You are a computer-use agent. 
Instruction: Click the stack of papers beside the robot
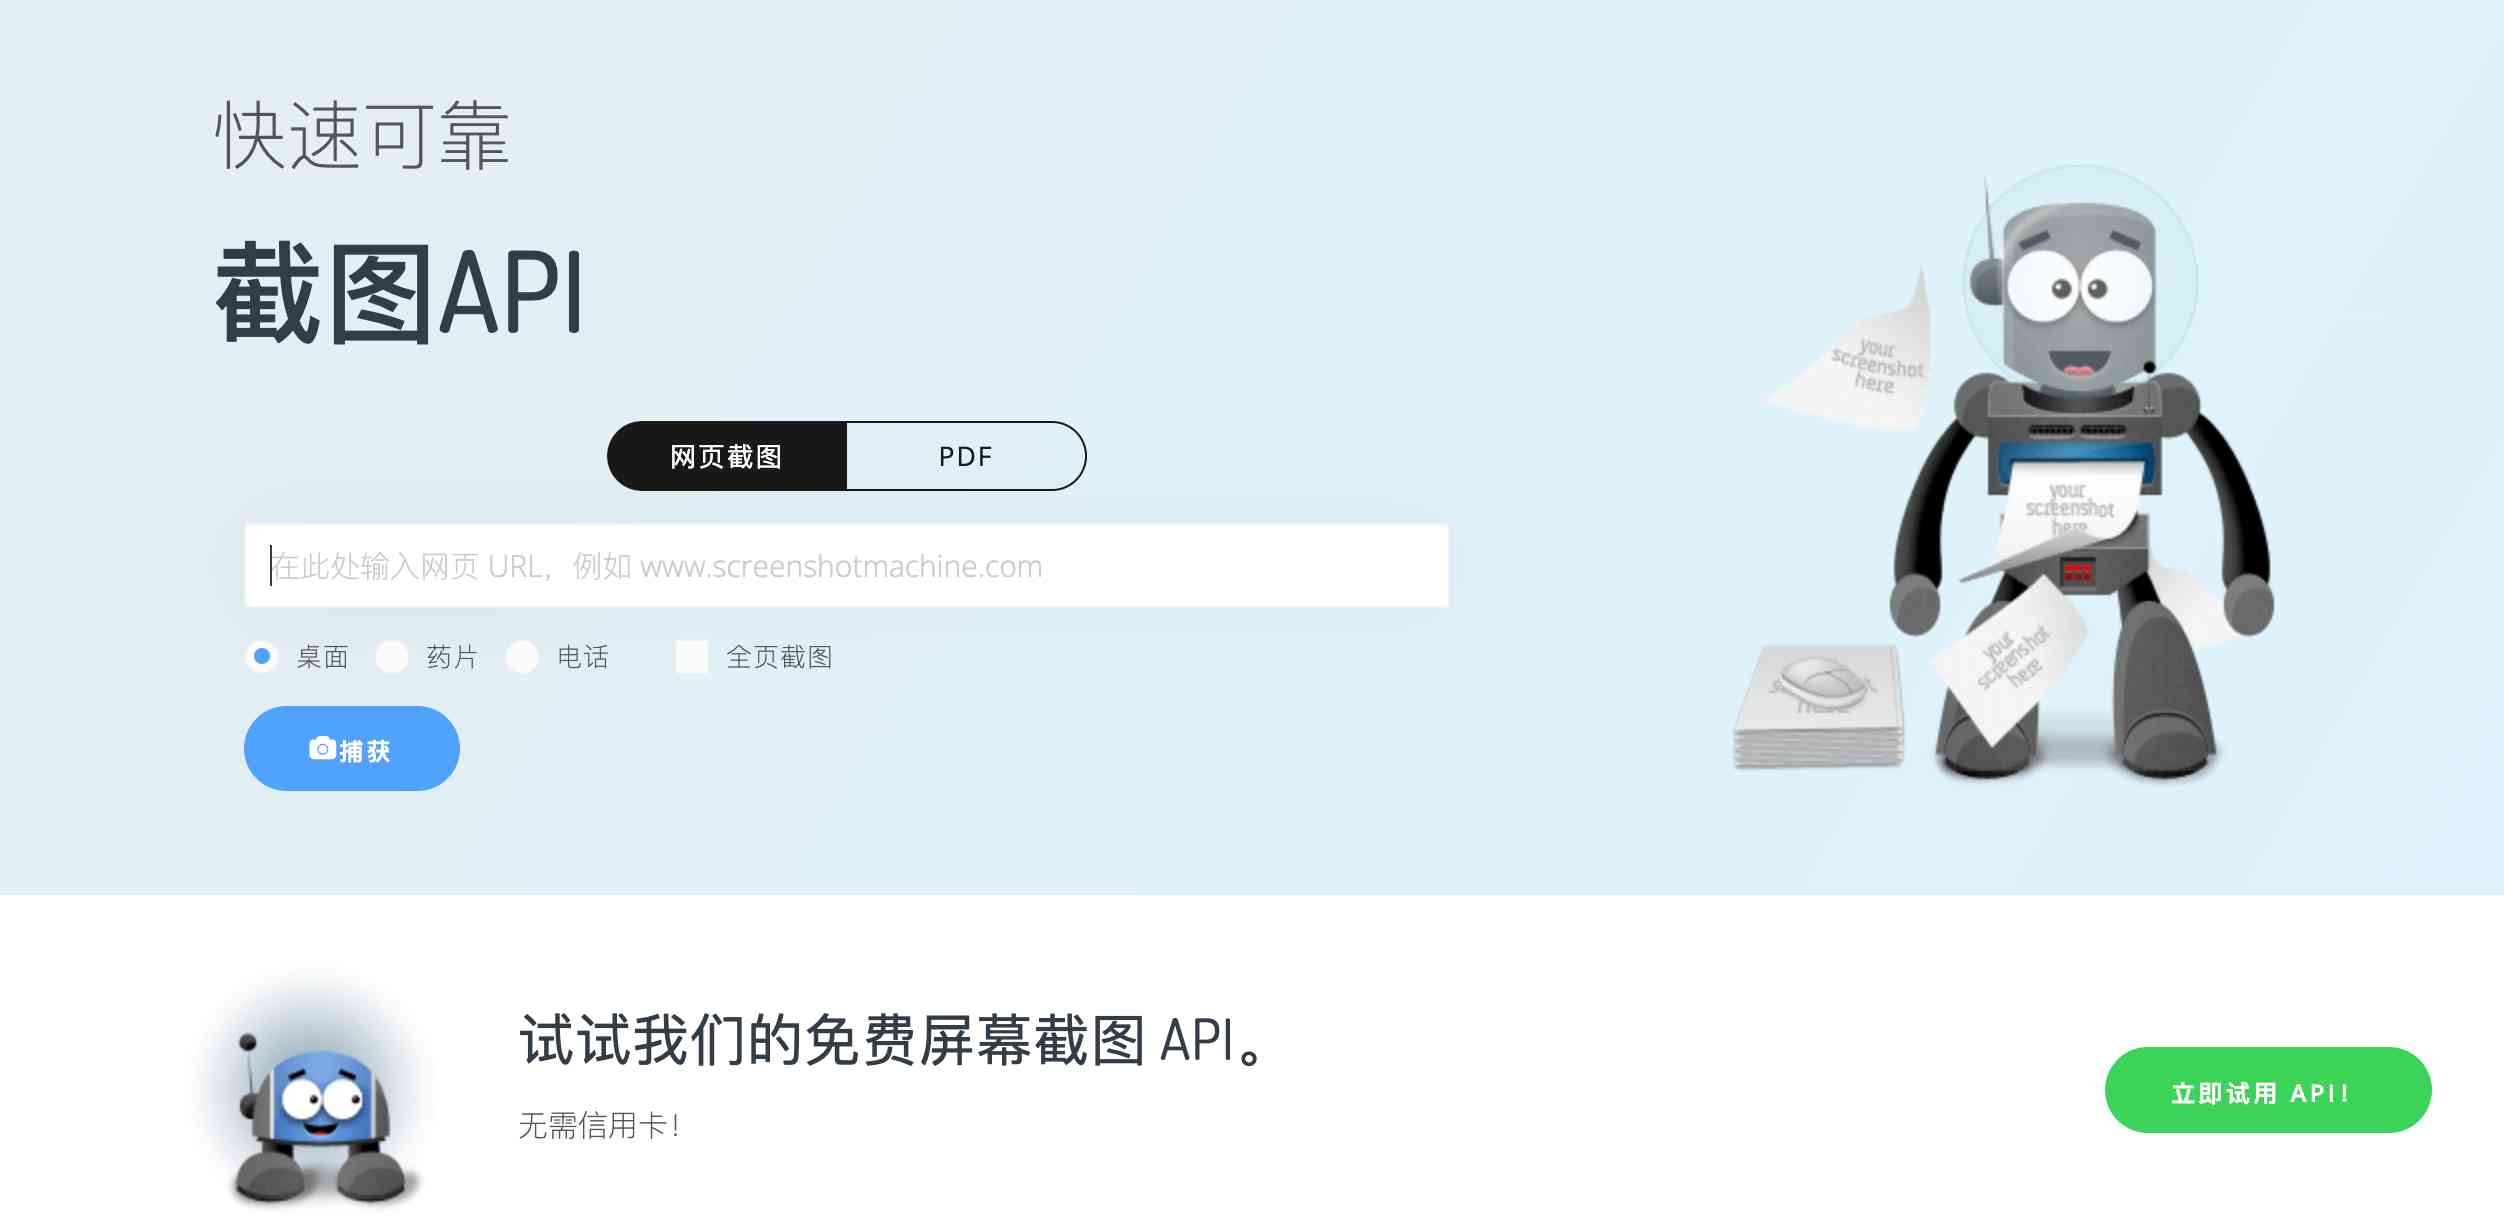click(1819, 705)
